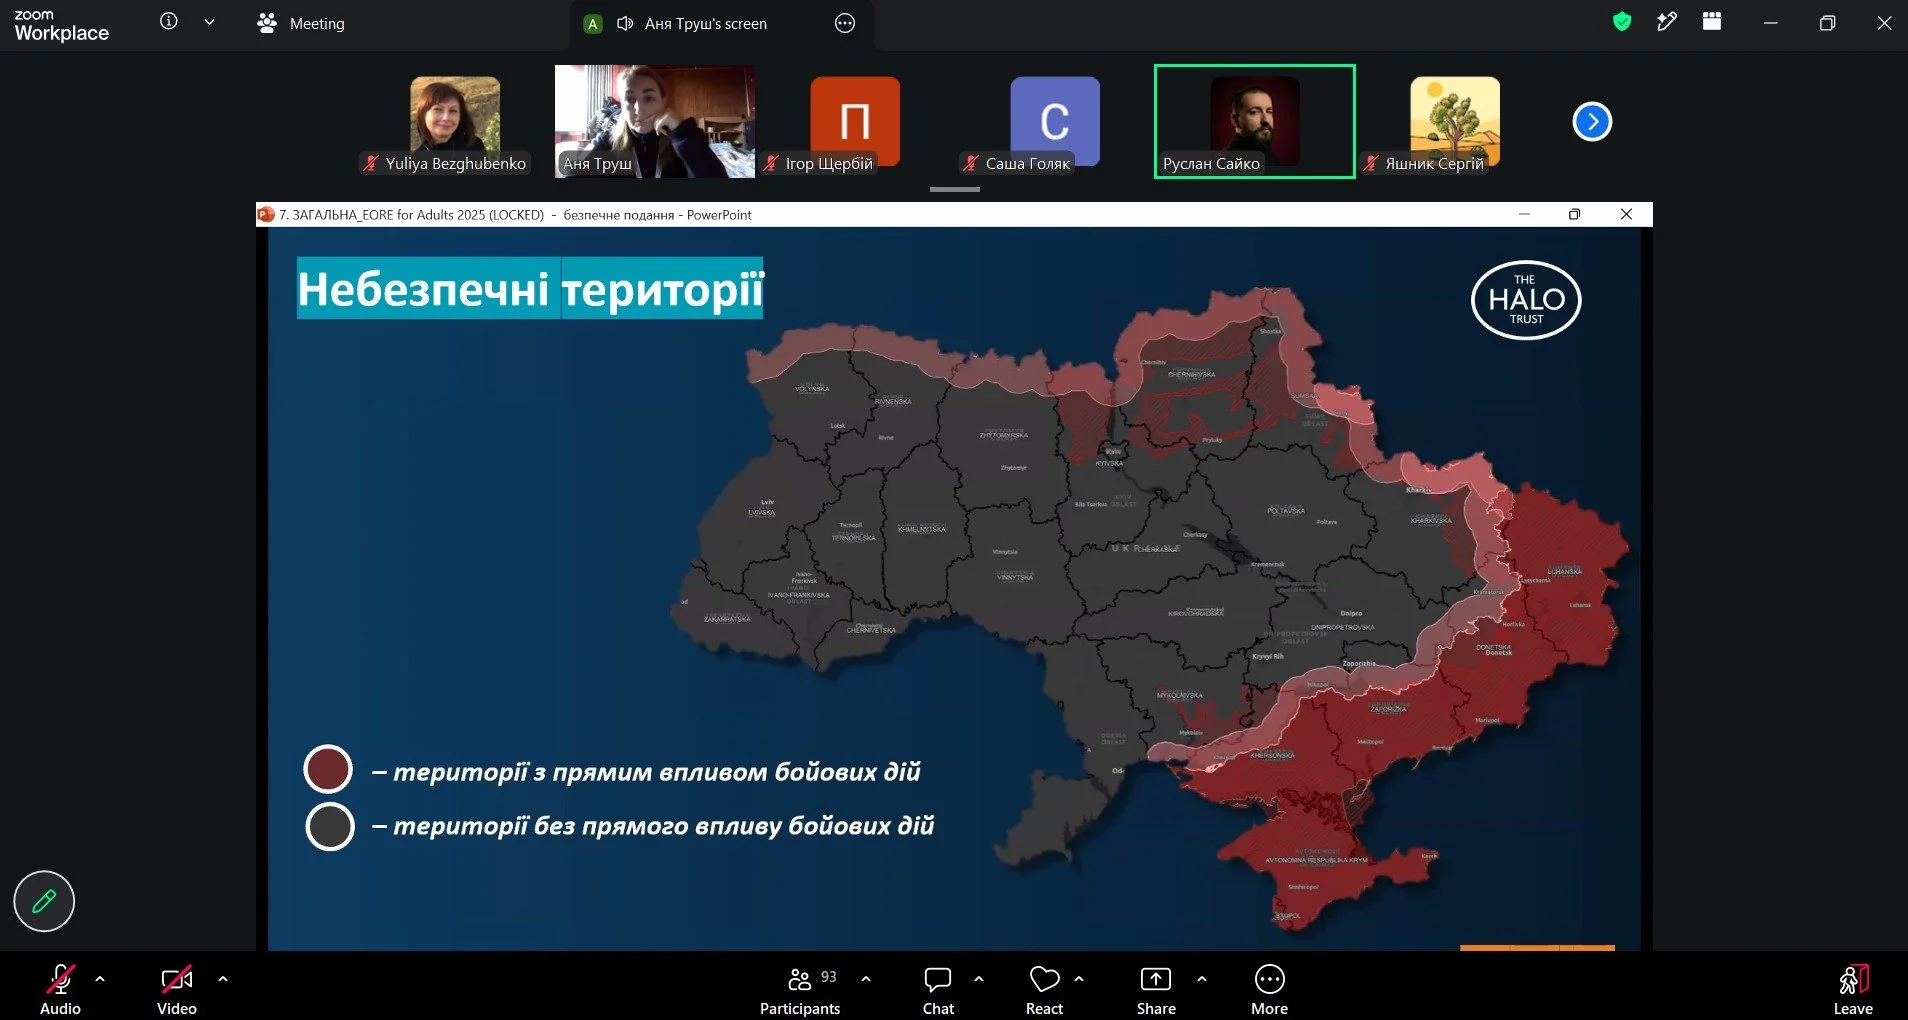1908x1020 pixels.
Task: Expand share options arrow next to Share
Action: [1202, 979]
